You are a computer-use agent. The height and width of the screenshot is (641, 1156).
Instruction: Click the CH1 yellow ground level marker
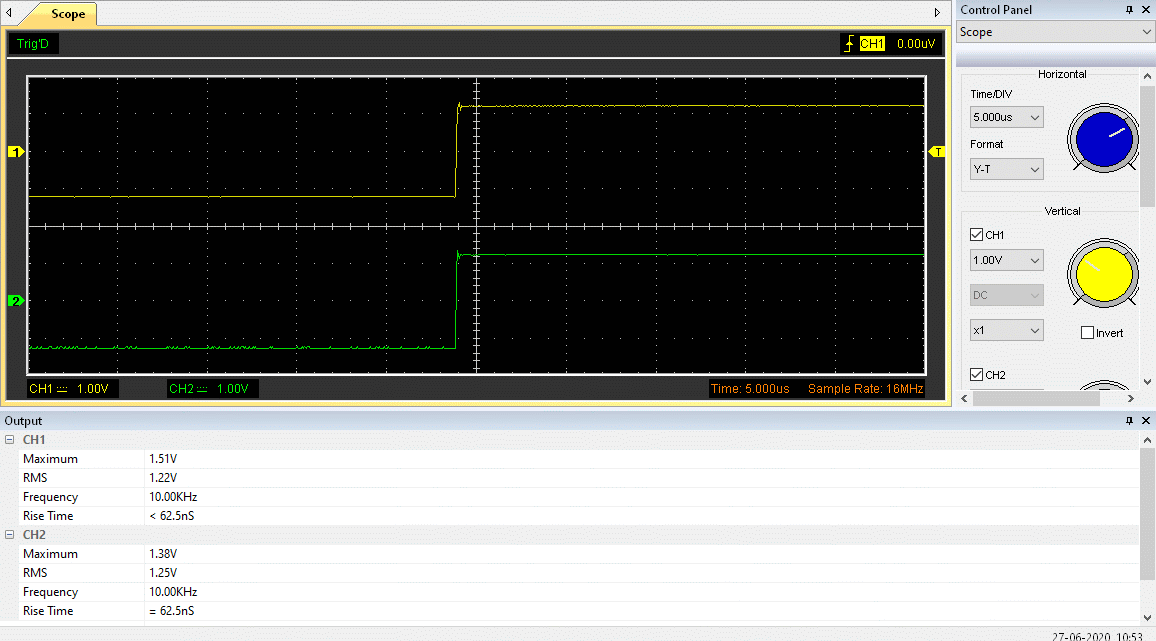pyautogui.click(x=15, y=152)
